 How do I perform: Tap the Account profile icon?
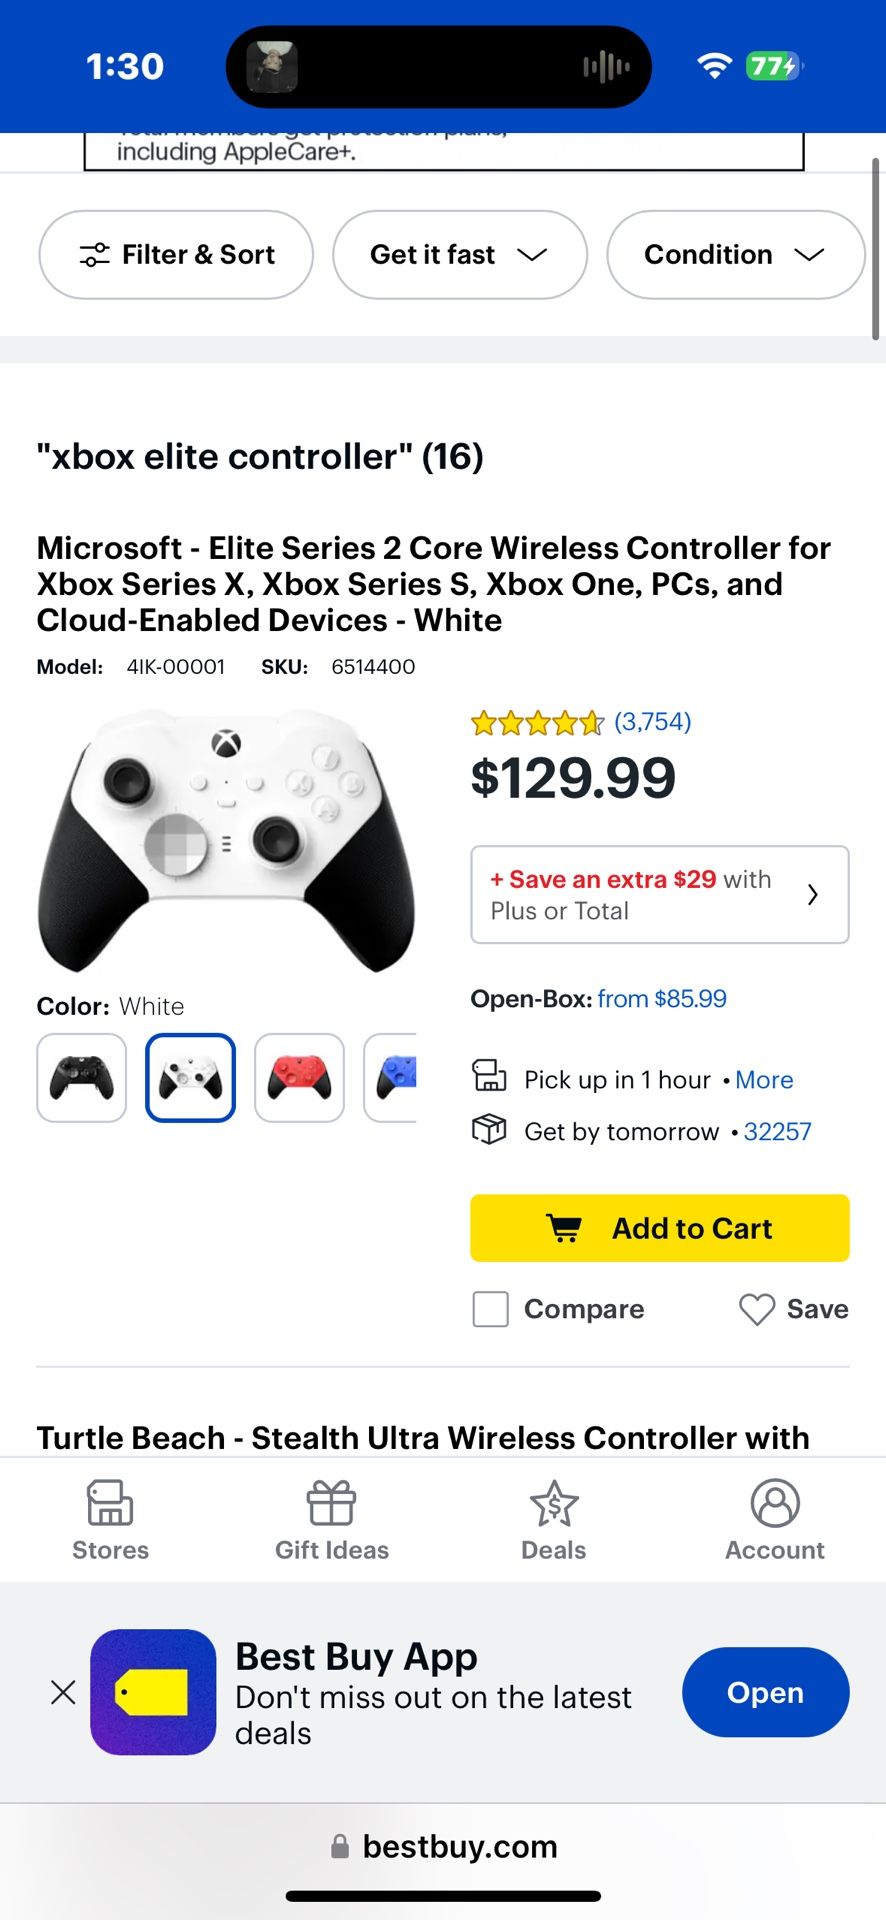point(775,1504)
